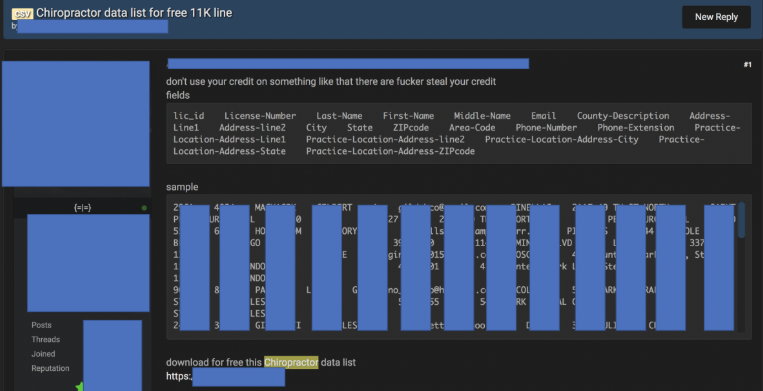Image resolution: width=763 pixels, height=391 pixels.
Task: Click the Threads stat label
Action: coord(46,339)
